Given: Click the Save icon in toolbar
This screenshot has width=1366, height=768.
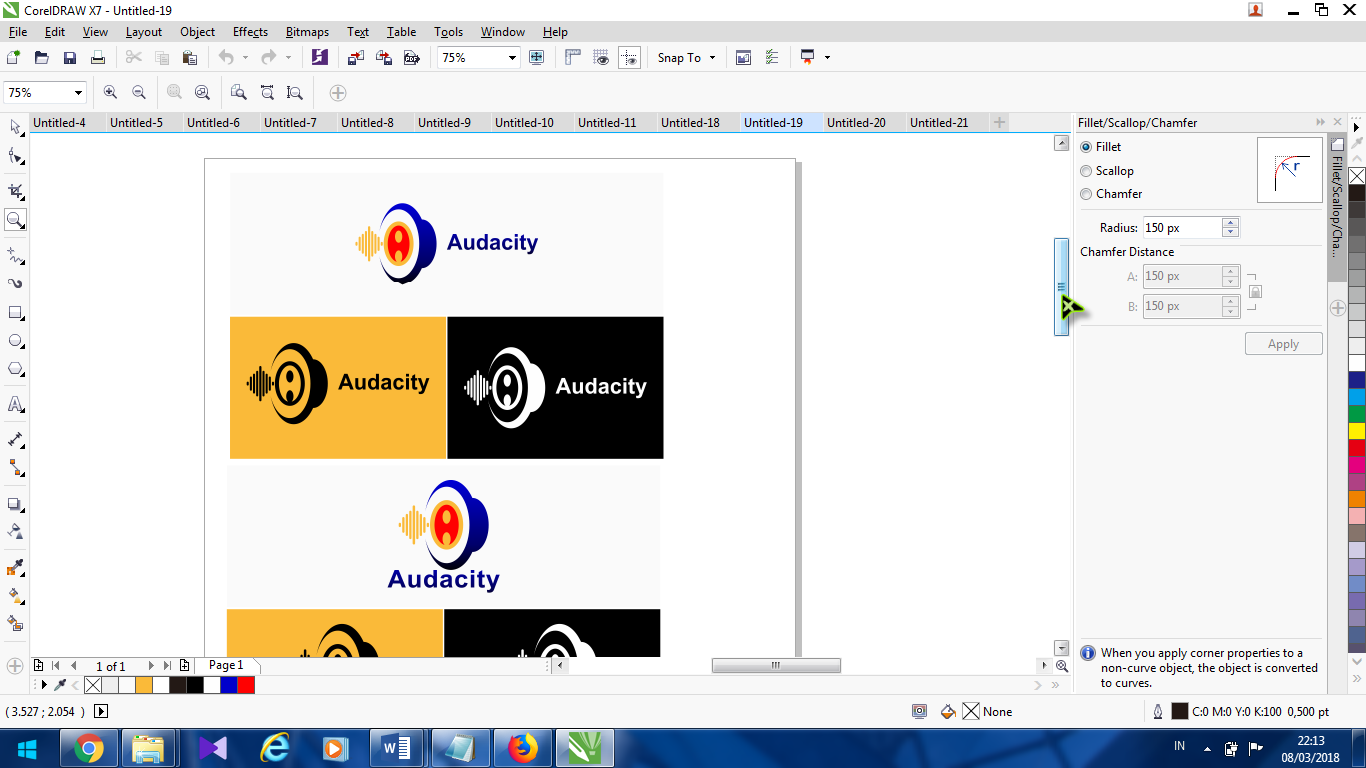Looking at the screenshot, I should coord(70,57).
